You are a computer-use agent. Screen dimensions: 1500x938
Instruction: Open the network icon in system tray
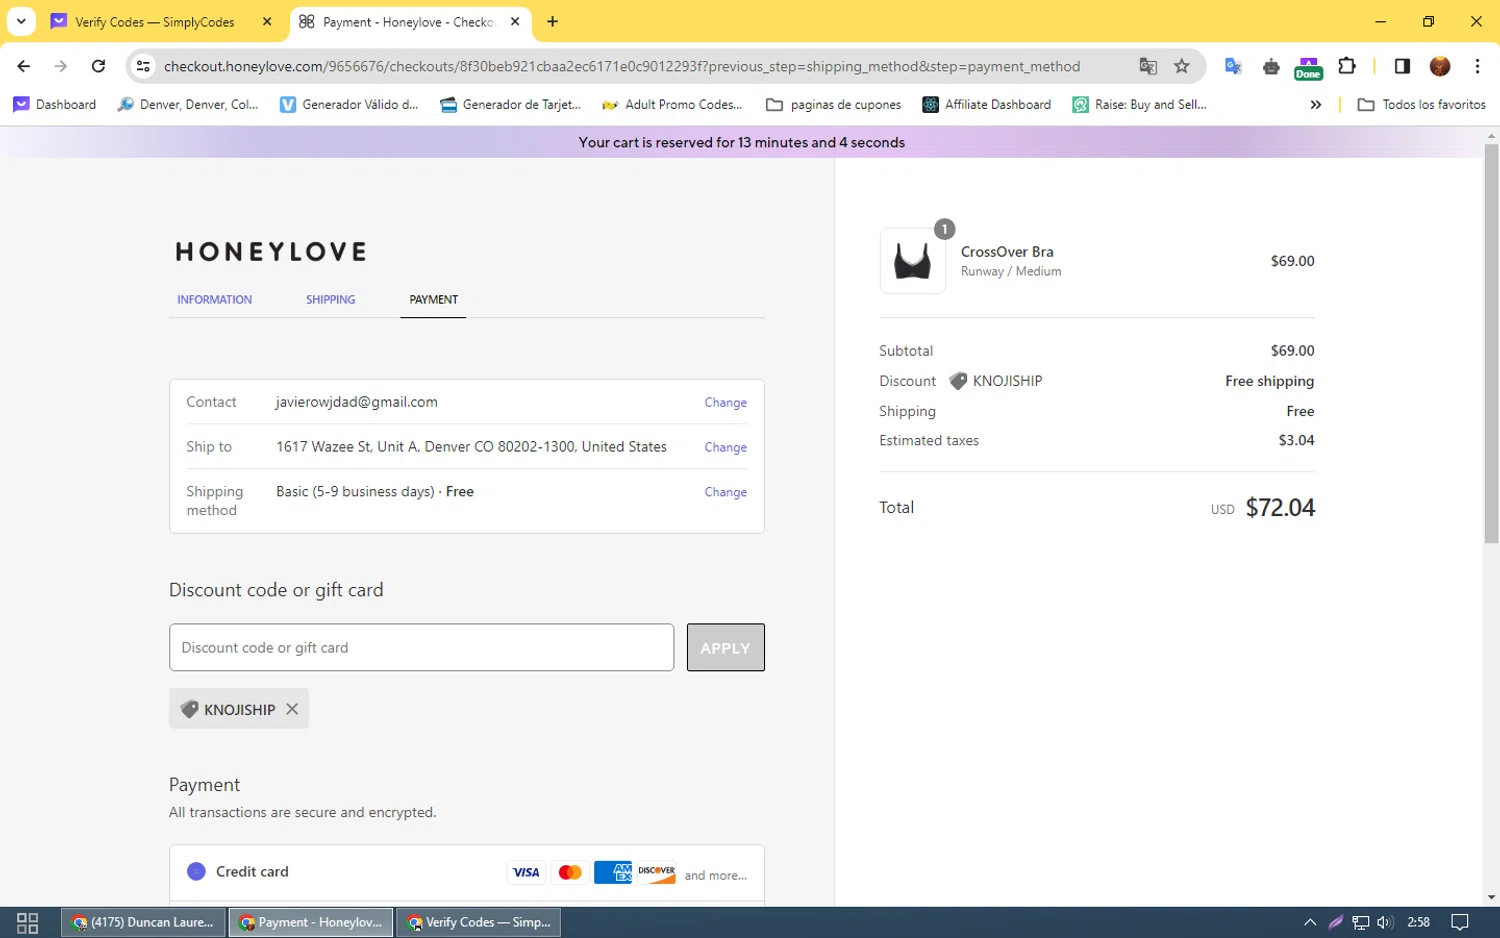(x=1360, y=922)
